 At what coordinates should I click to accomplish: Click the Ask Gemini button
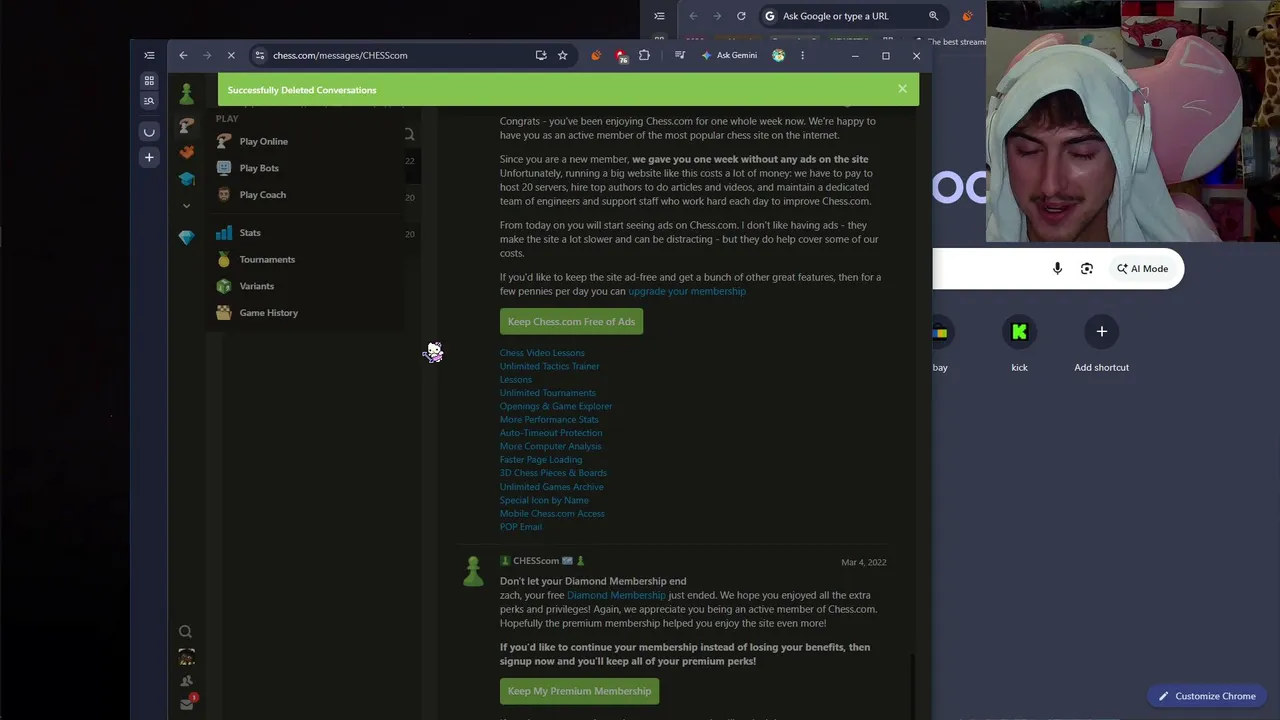tap(730, 55)
